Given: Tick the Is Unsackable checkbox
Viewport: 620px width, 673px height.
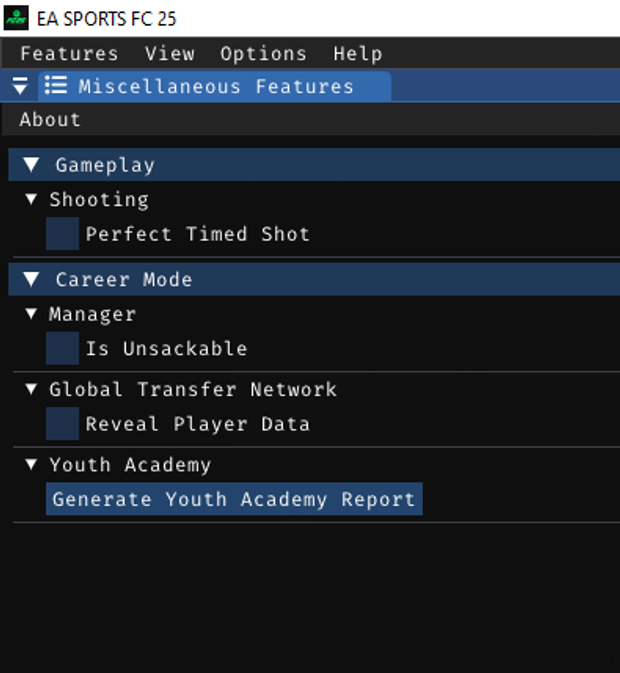Looking at the screenshot, I should pyautogui.click(x=62, y=349).
